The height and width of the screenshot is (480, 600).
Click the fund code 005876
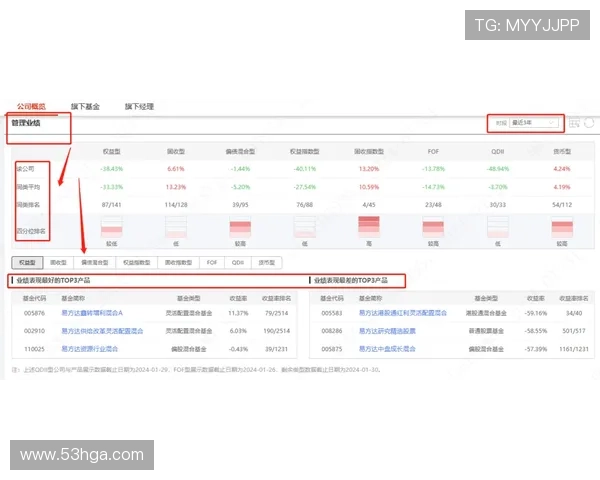coord(34,313)
